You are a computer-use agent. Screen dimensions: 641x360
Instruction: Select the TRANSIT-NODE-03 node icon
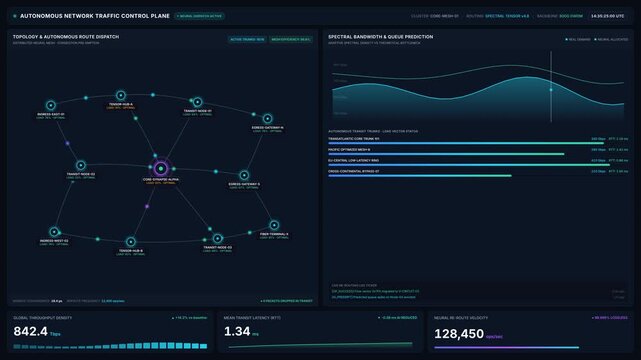(x=217, y=238)
